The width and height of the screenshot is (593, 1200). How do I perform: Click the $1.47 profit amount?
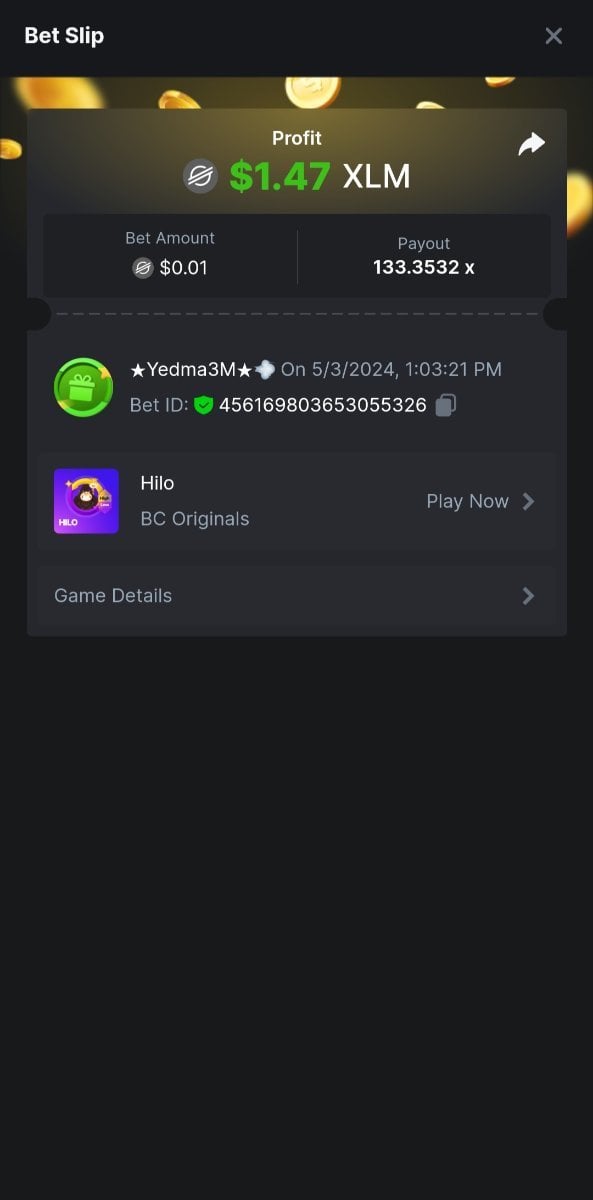(280, 177)
